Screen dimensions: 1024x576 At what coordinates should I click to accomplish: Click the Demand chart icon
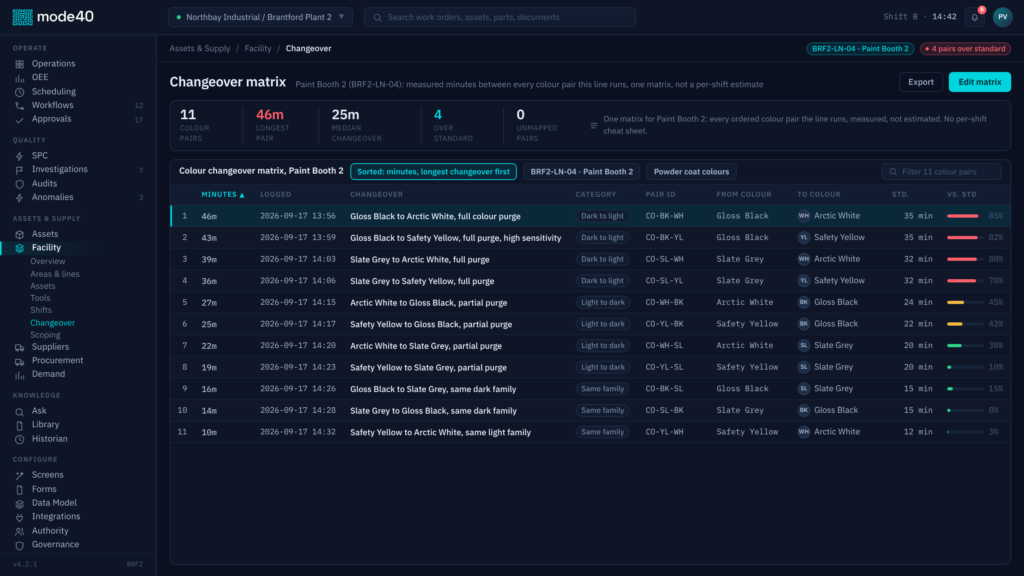tap(20, 375)
